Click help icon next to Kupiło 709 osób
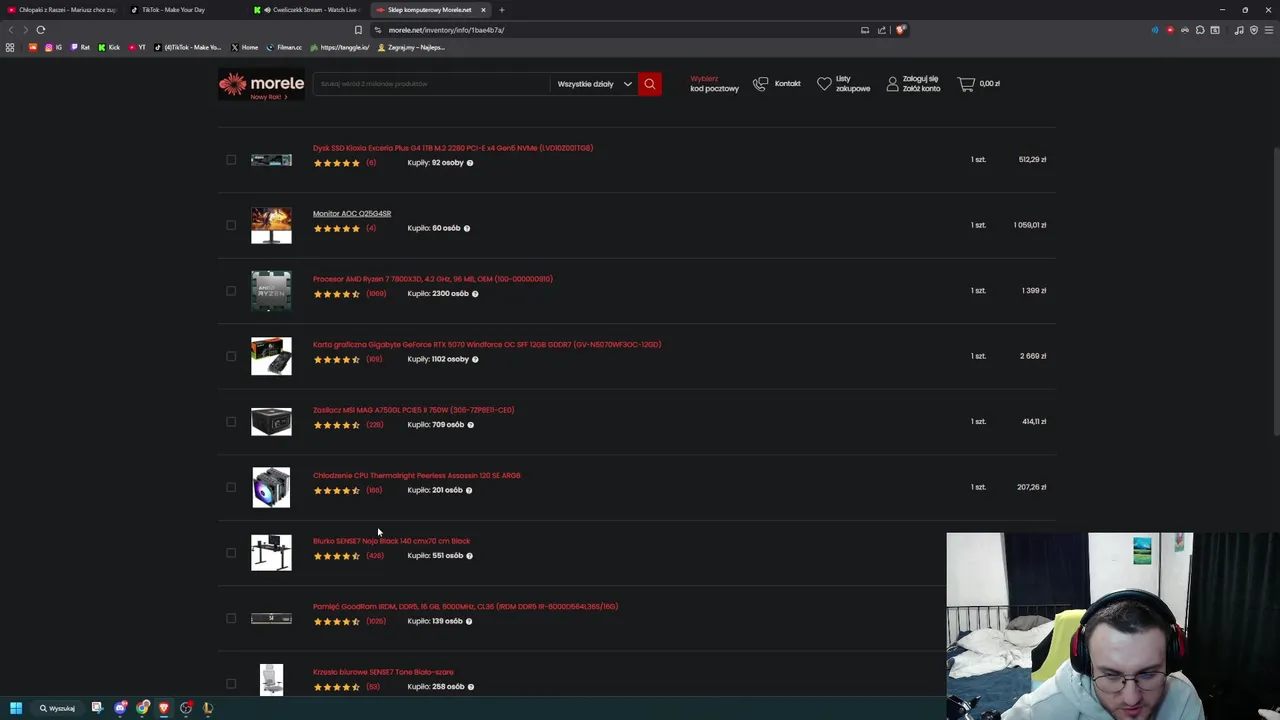 tap(471, 425)
